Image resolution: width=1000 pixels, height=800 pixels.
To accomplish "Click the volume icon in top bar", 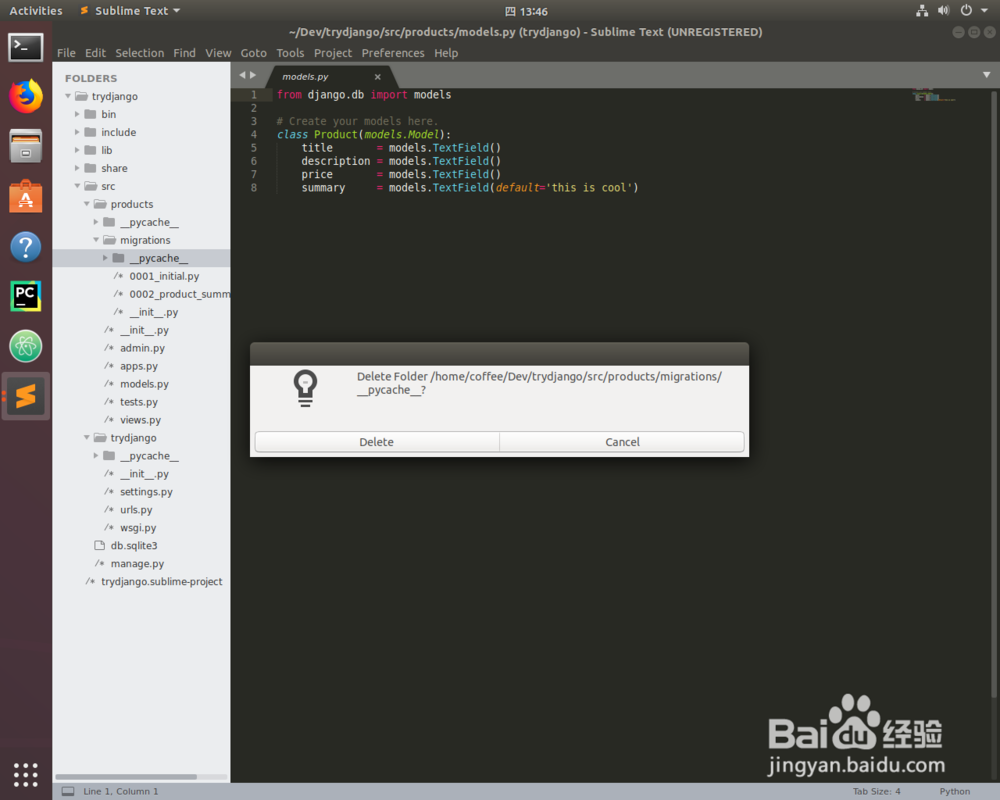I will click(x=943, y=11).
